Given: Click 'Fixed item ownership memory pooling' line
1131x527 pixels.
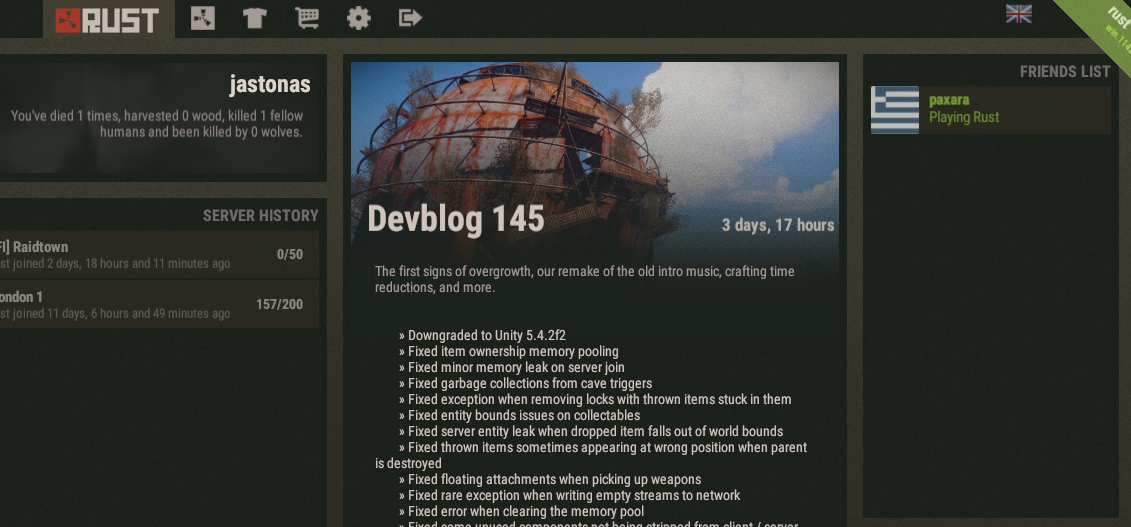Looking at the screenshot, I should click(x=509, y=351).
